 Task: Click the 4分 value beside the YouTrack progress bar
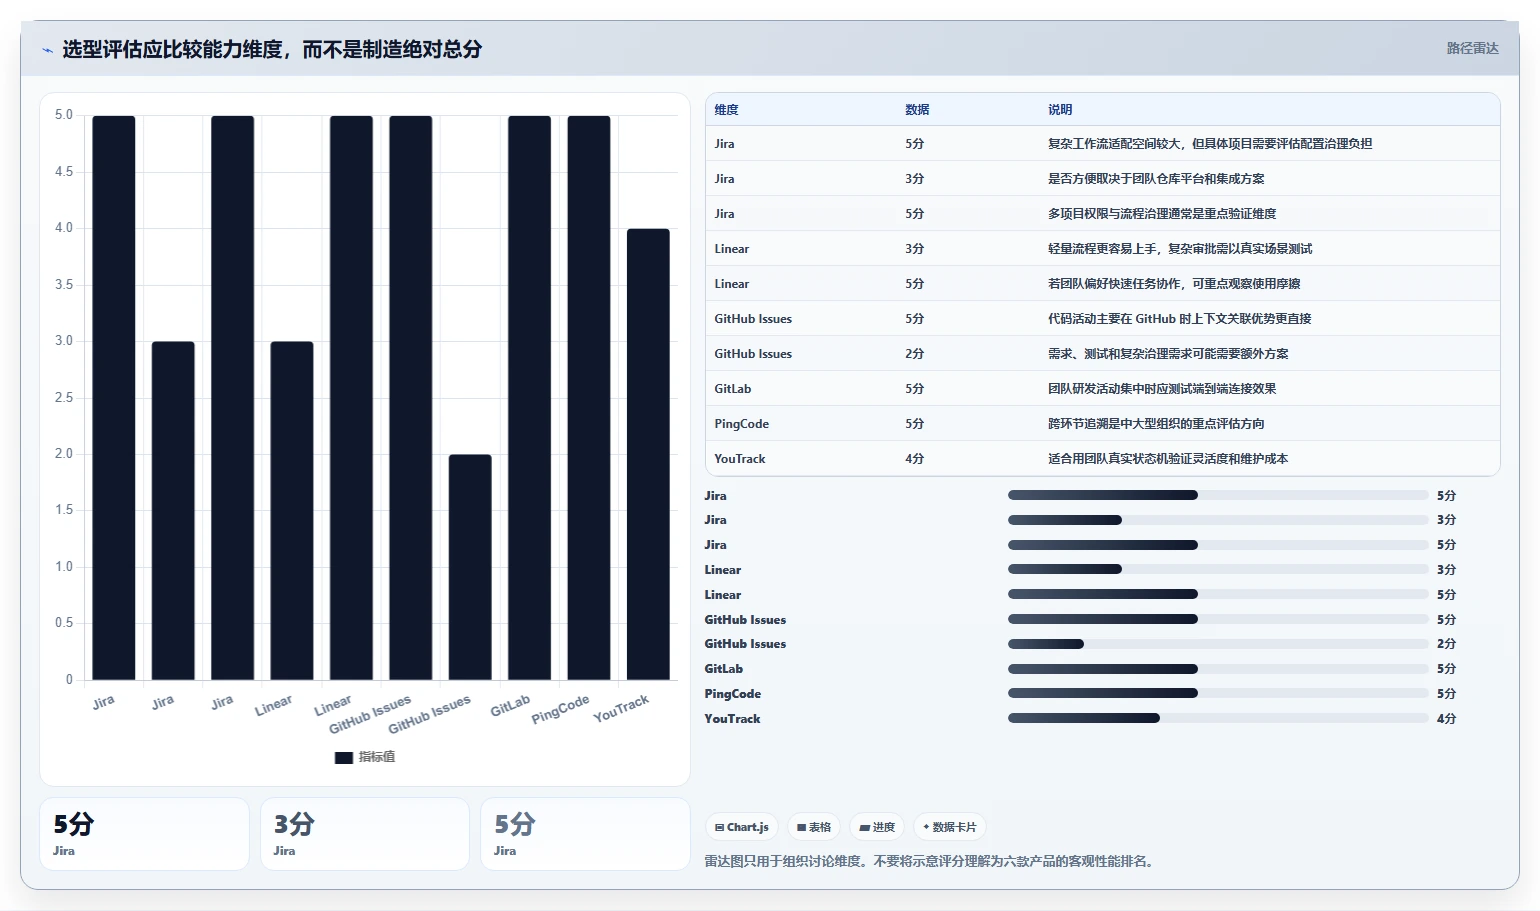pyautogui.click(x=1447, y=719)
